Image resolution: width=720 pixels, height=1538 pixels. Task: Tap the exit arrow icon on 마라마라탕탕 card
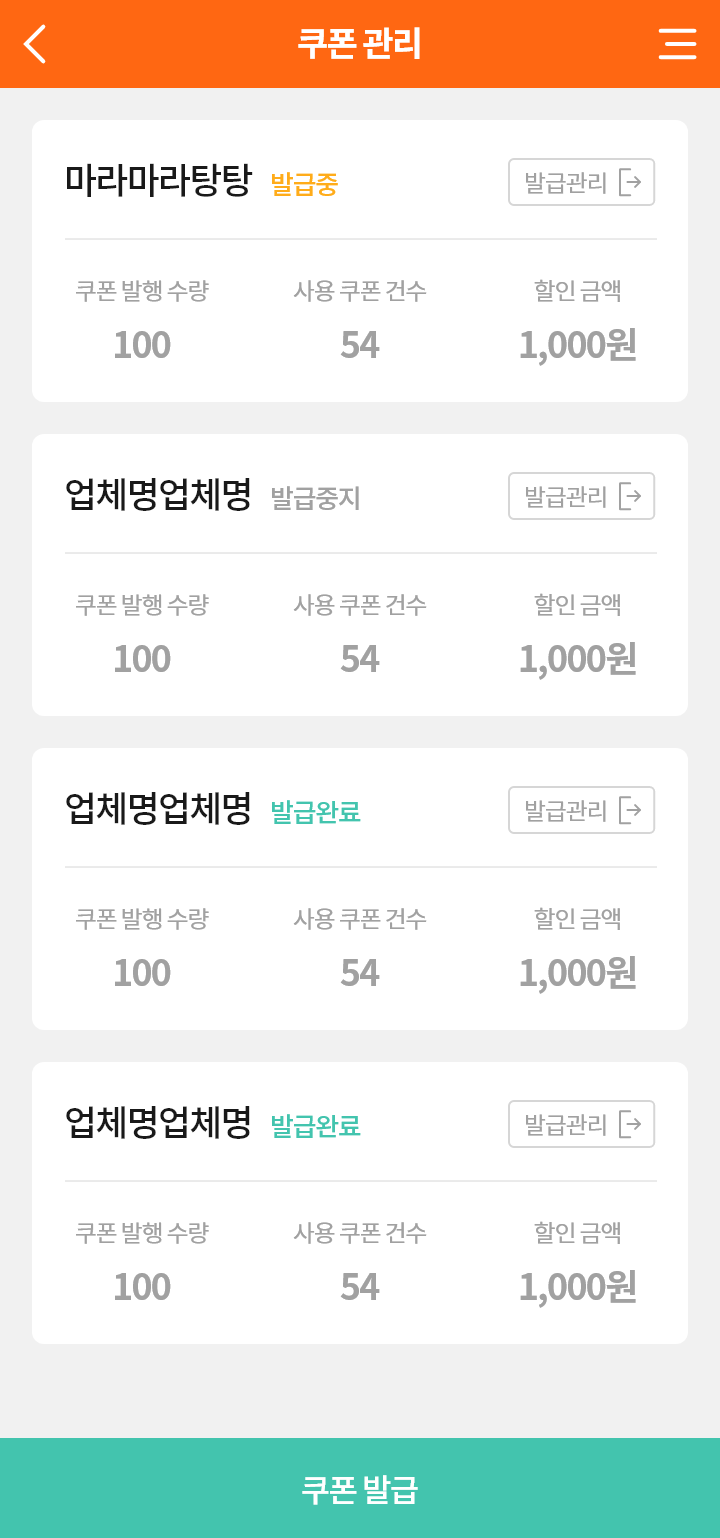pyautogui.click(x=630, y=183)
